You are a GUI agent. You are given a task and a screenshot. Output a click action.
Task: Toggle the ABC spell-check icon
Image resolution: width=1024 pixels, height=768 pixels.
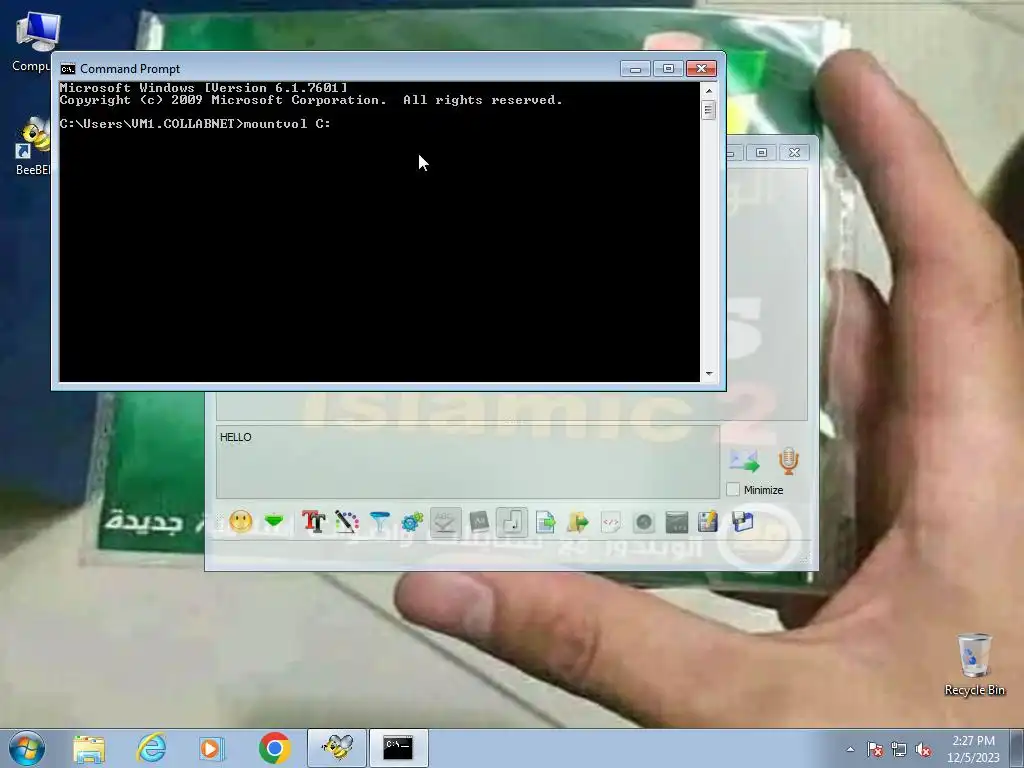(445, 521)
